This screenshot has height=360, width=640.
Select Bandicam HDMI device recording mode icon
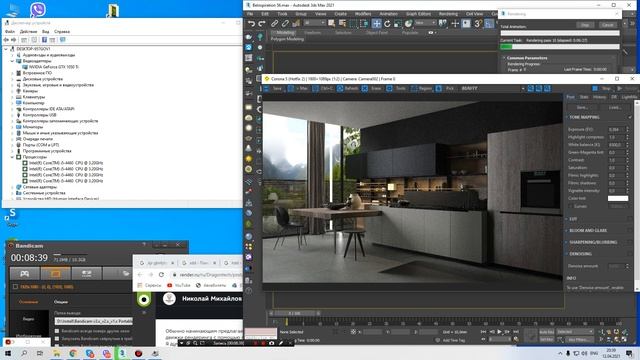click(87, 273)
